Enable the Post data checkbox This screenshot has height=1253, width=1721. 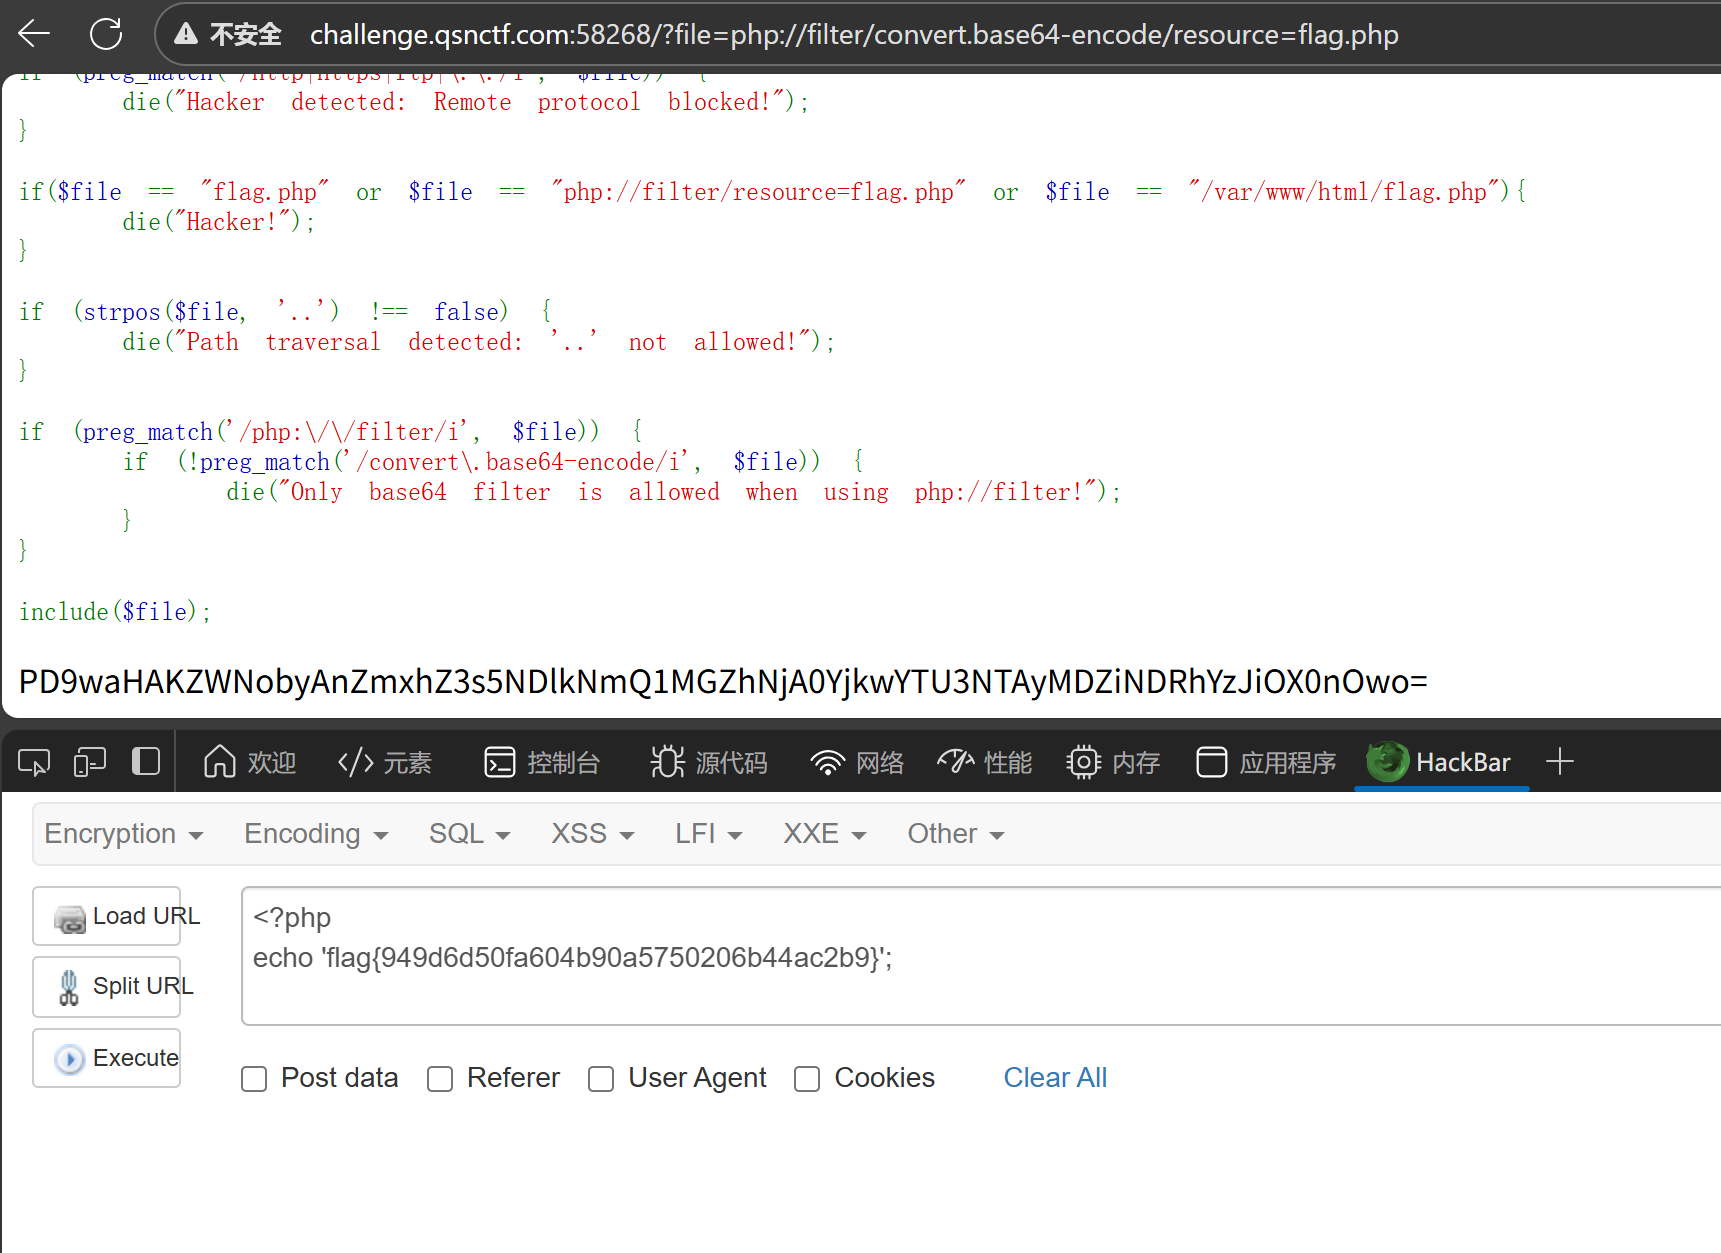coord(254,1079)
